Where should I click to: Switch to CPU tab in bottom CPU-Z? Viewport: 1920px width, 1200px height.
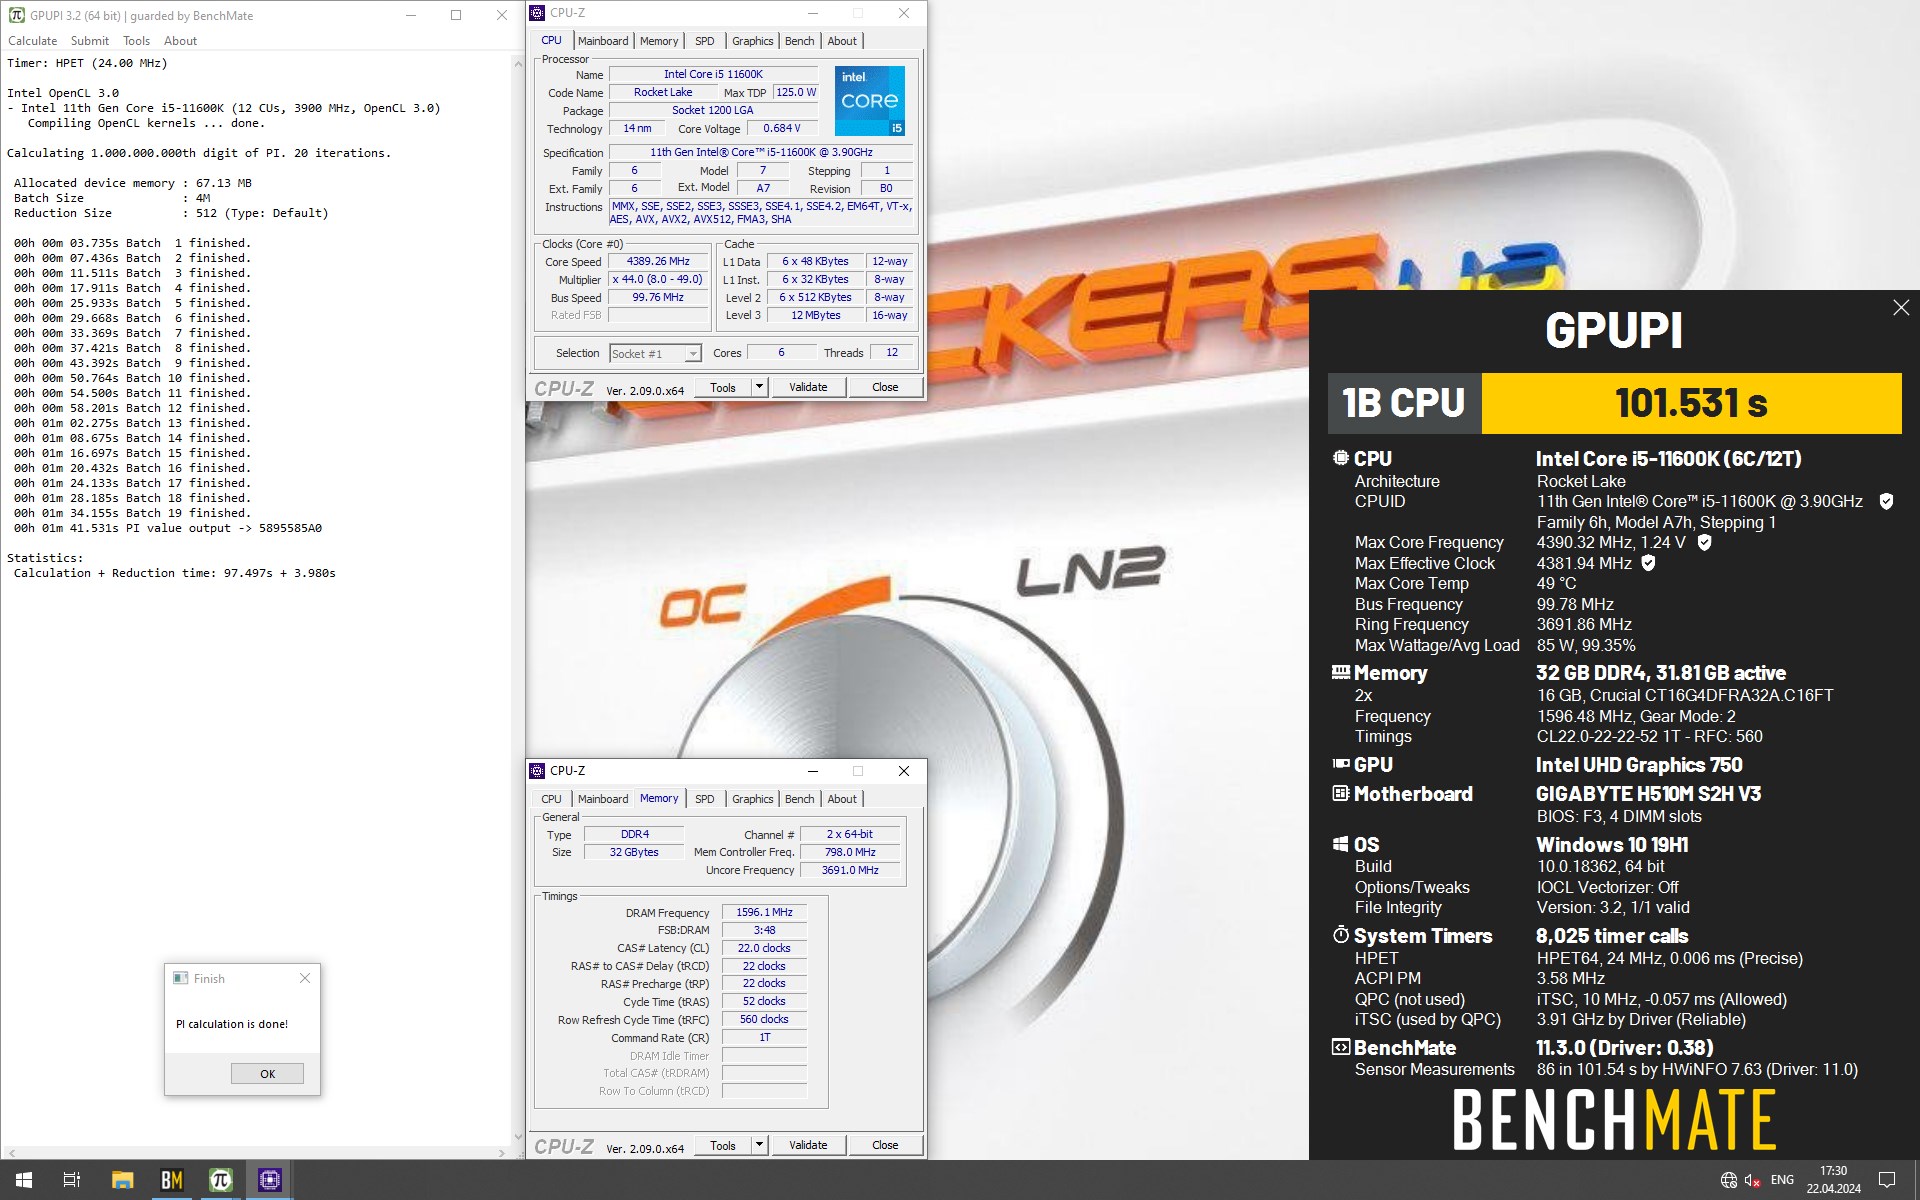coord(551,799)
